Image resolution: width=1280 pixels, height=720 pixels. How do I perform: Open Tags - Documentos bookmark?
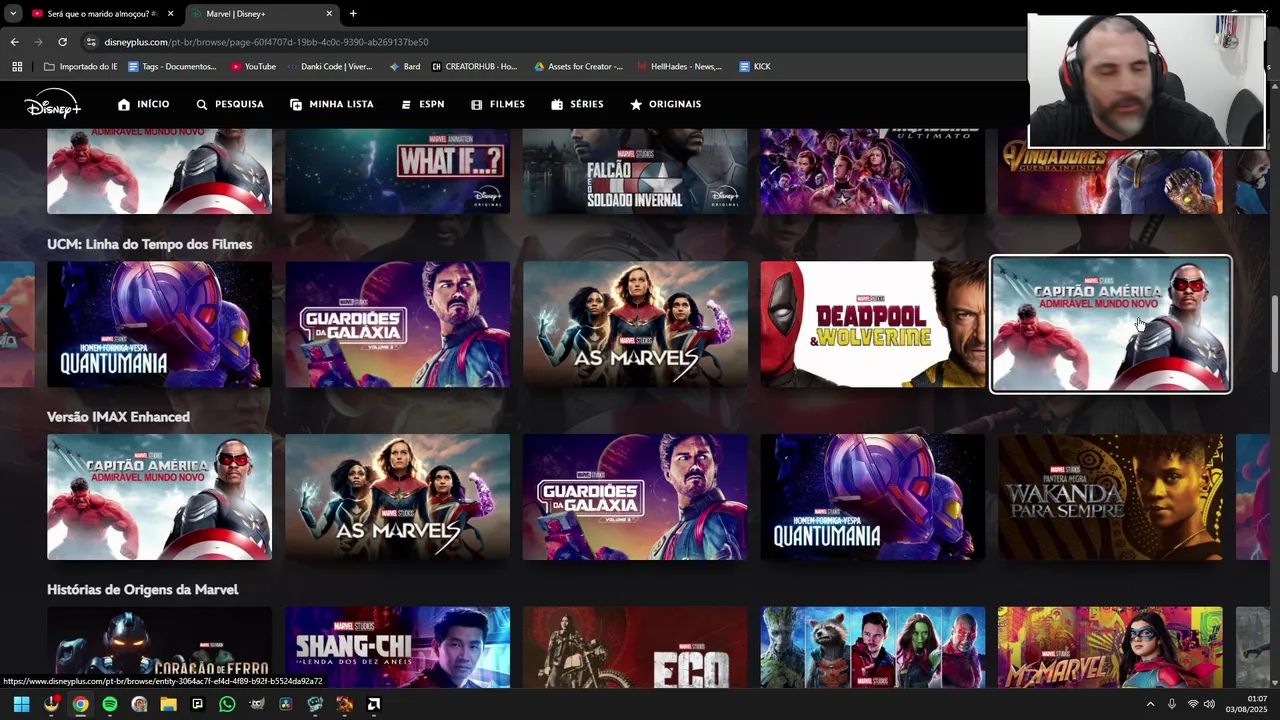[172, 67]
